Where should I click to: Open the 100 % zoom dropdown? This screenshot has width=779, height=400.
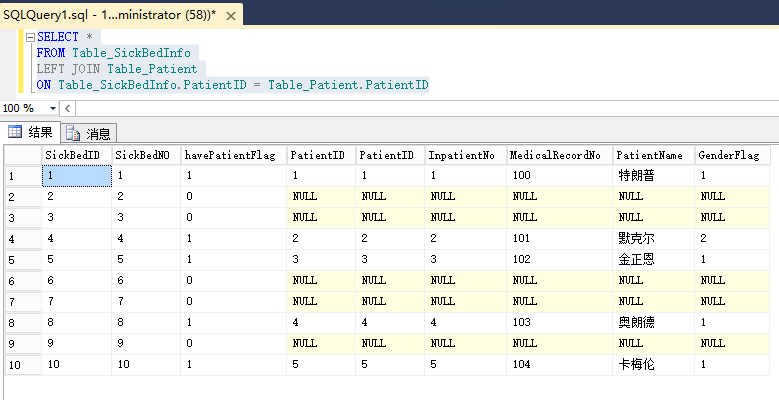(x=52, y=108)
